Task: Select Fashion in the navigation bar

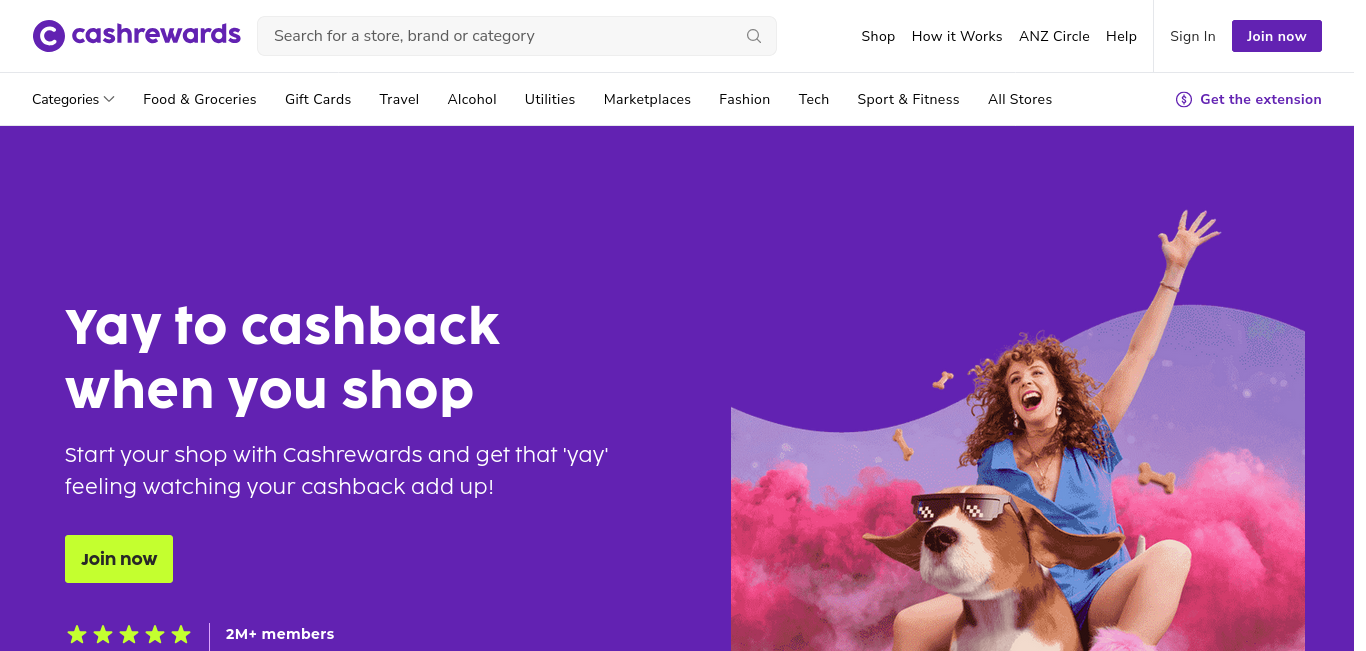Action: point(745,99)
